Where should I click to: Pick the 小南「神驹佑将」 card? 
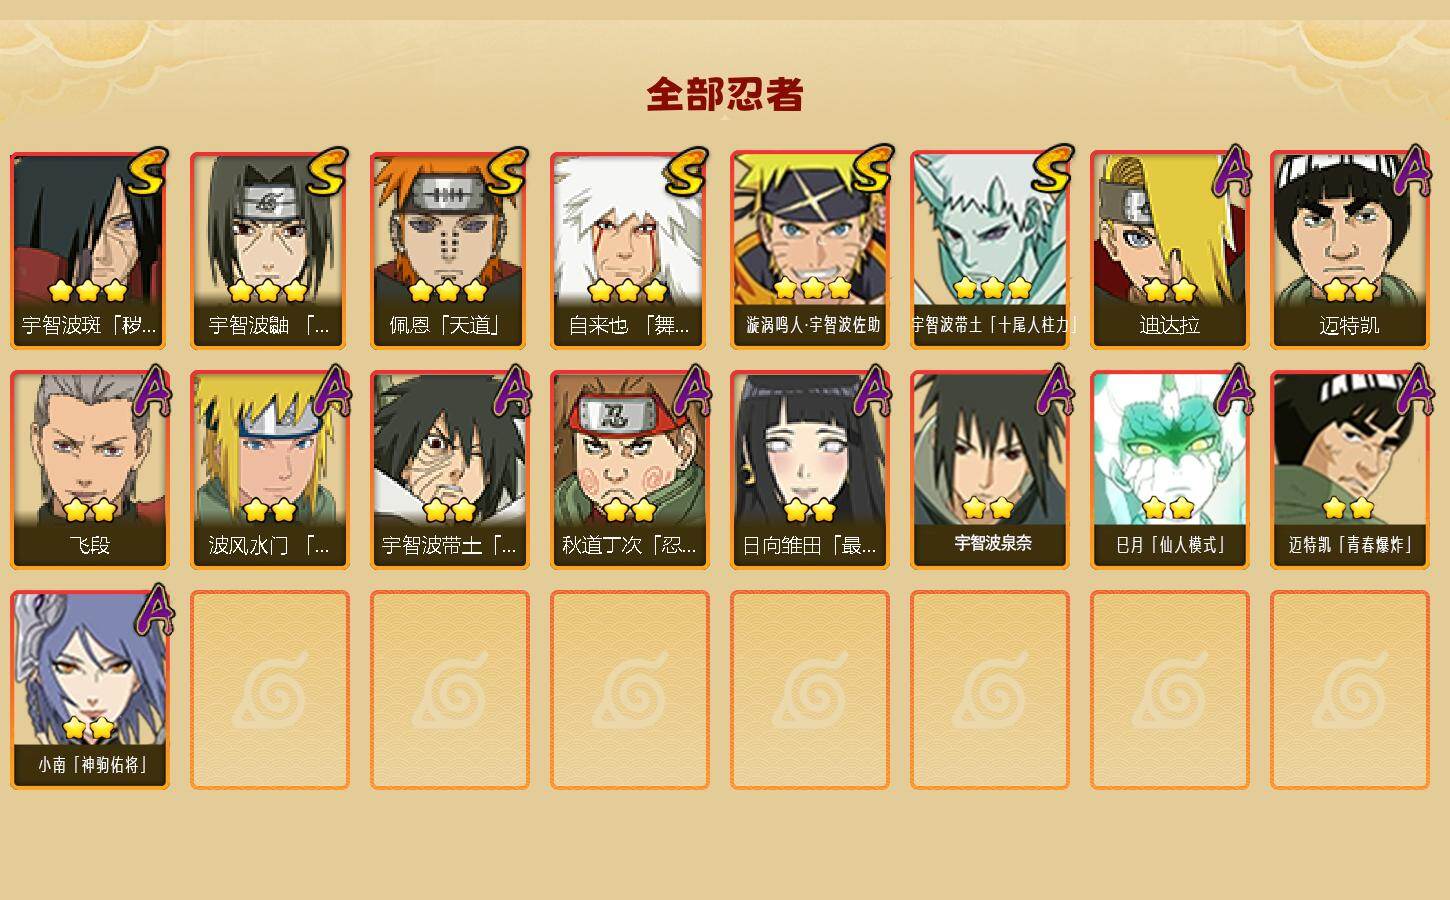(x=90, y=690)
